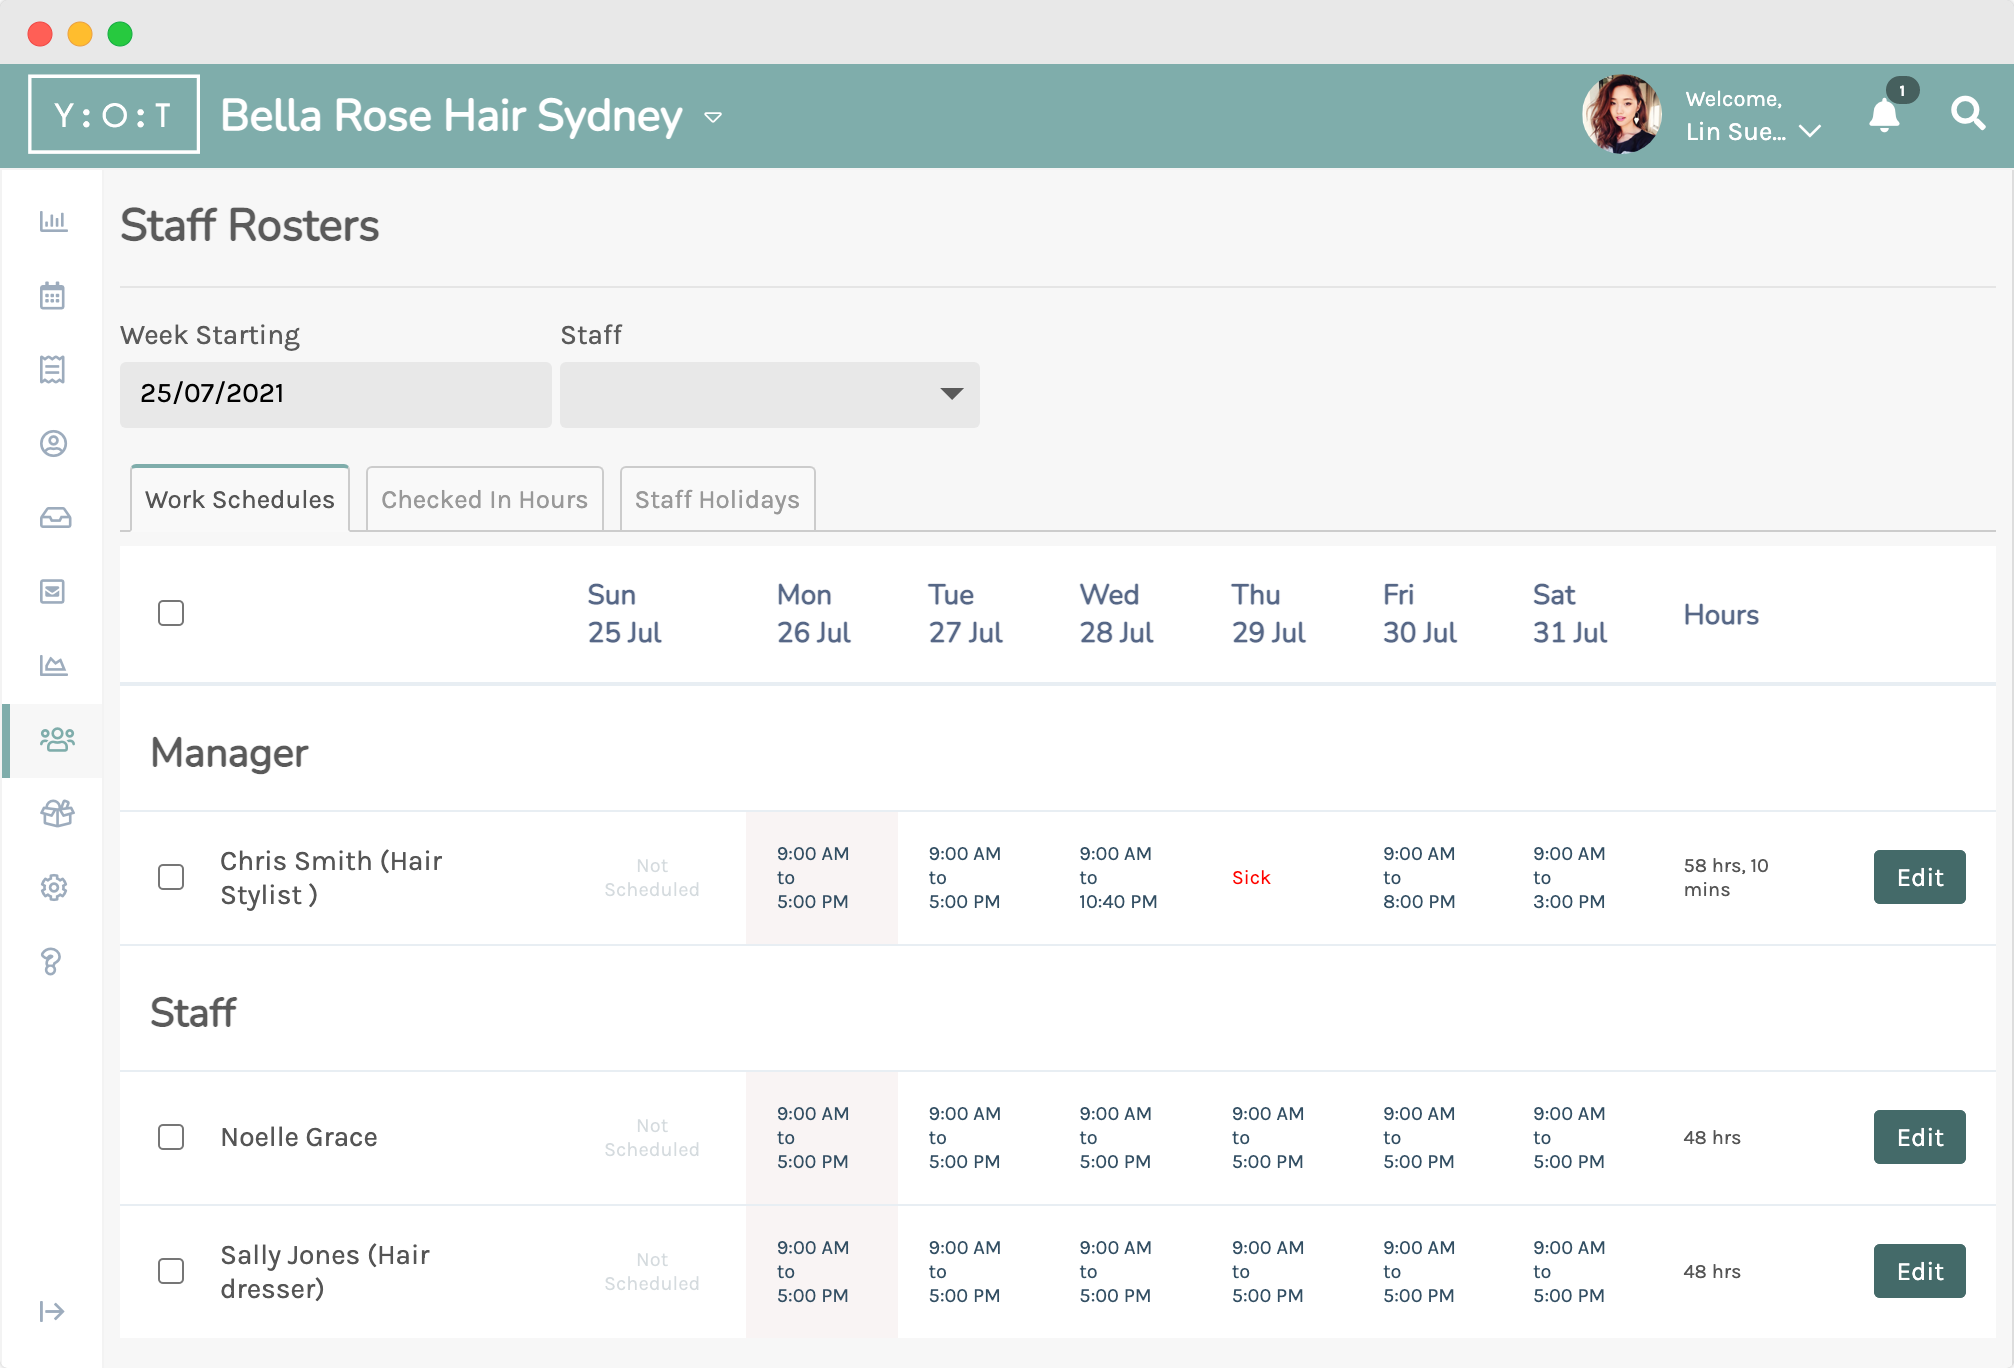Click Edit for Sally Jones
The height and width of the screenshot is (1368, 2014).
(x=1920, y=1271)
